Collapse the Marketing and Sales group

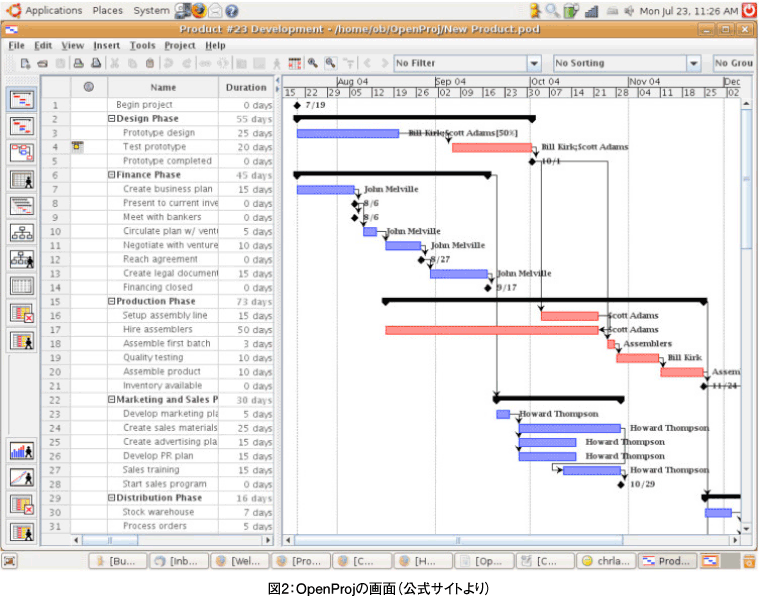(111, 400)
